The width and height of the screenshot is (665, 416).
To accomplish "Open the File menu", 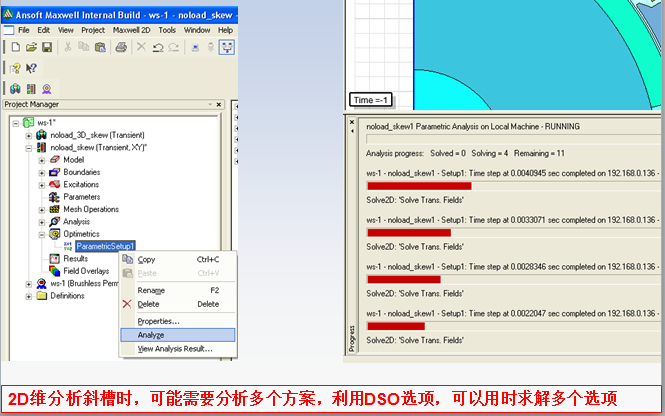I will [x=24, y=30].
